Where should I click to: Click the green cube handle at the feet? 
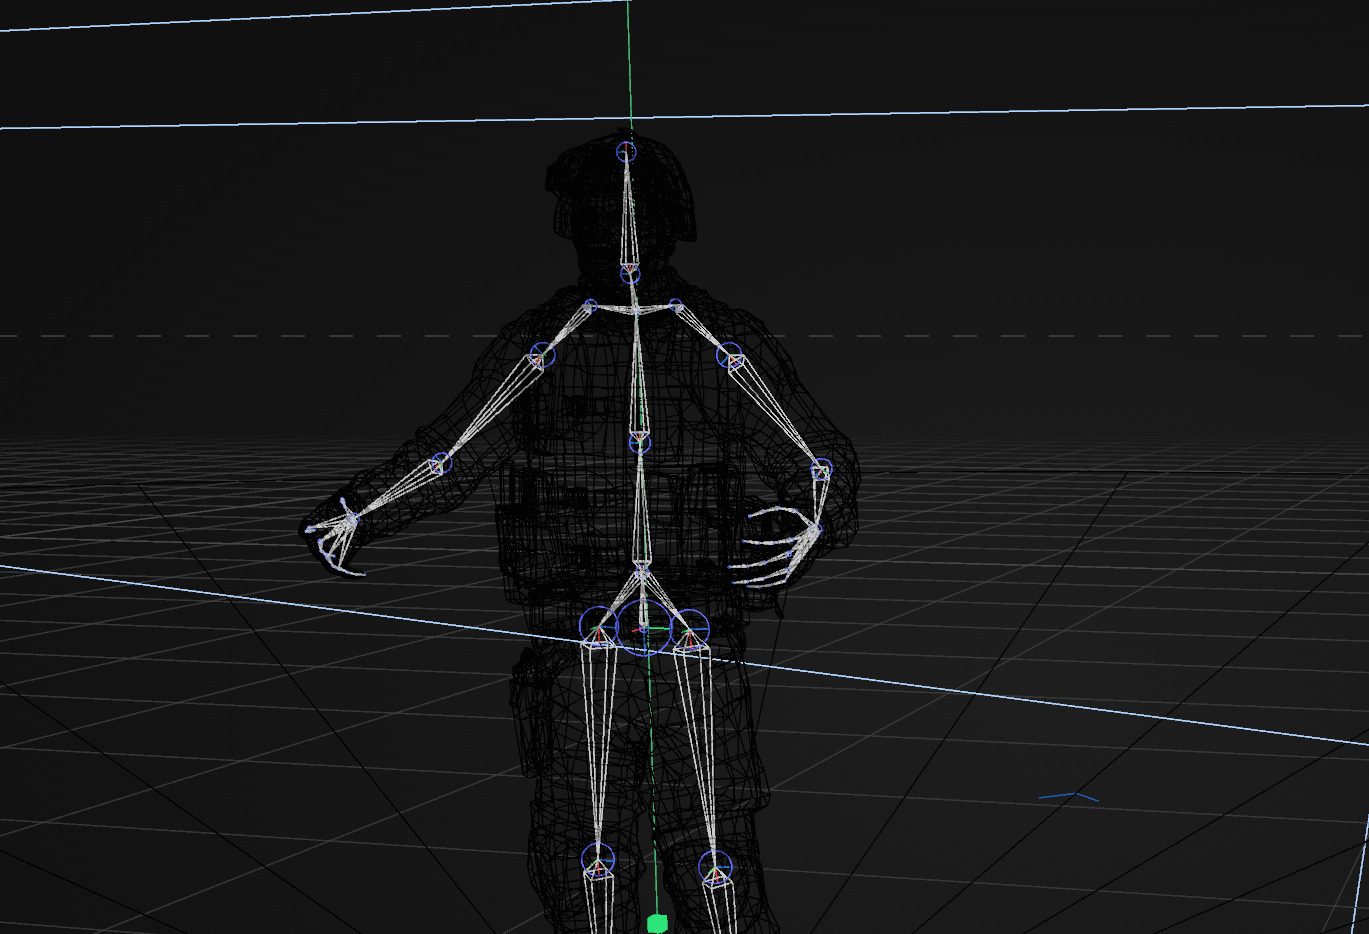[x=657, y=923]
